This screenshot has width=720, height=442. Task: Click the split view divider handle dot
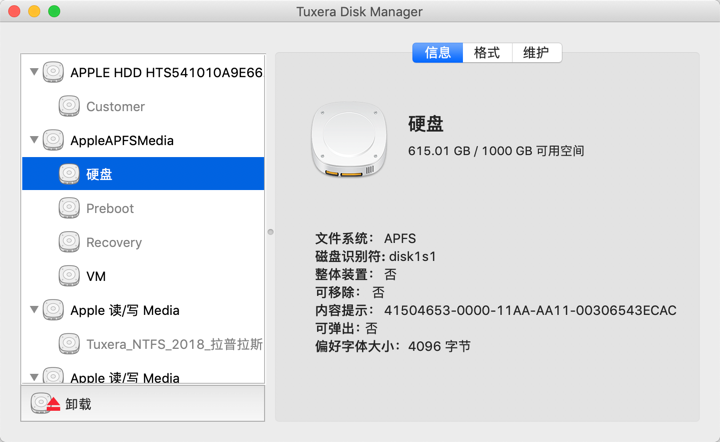click(270, 232)
